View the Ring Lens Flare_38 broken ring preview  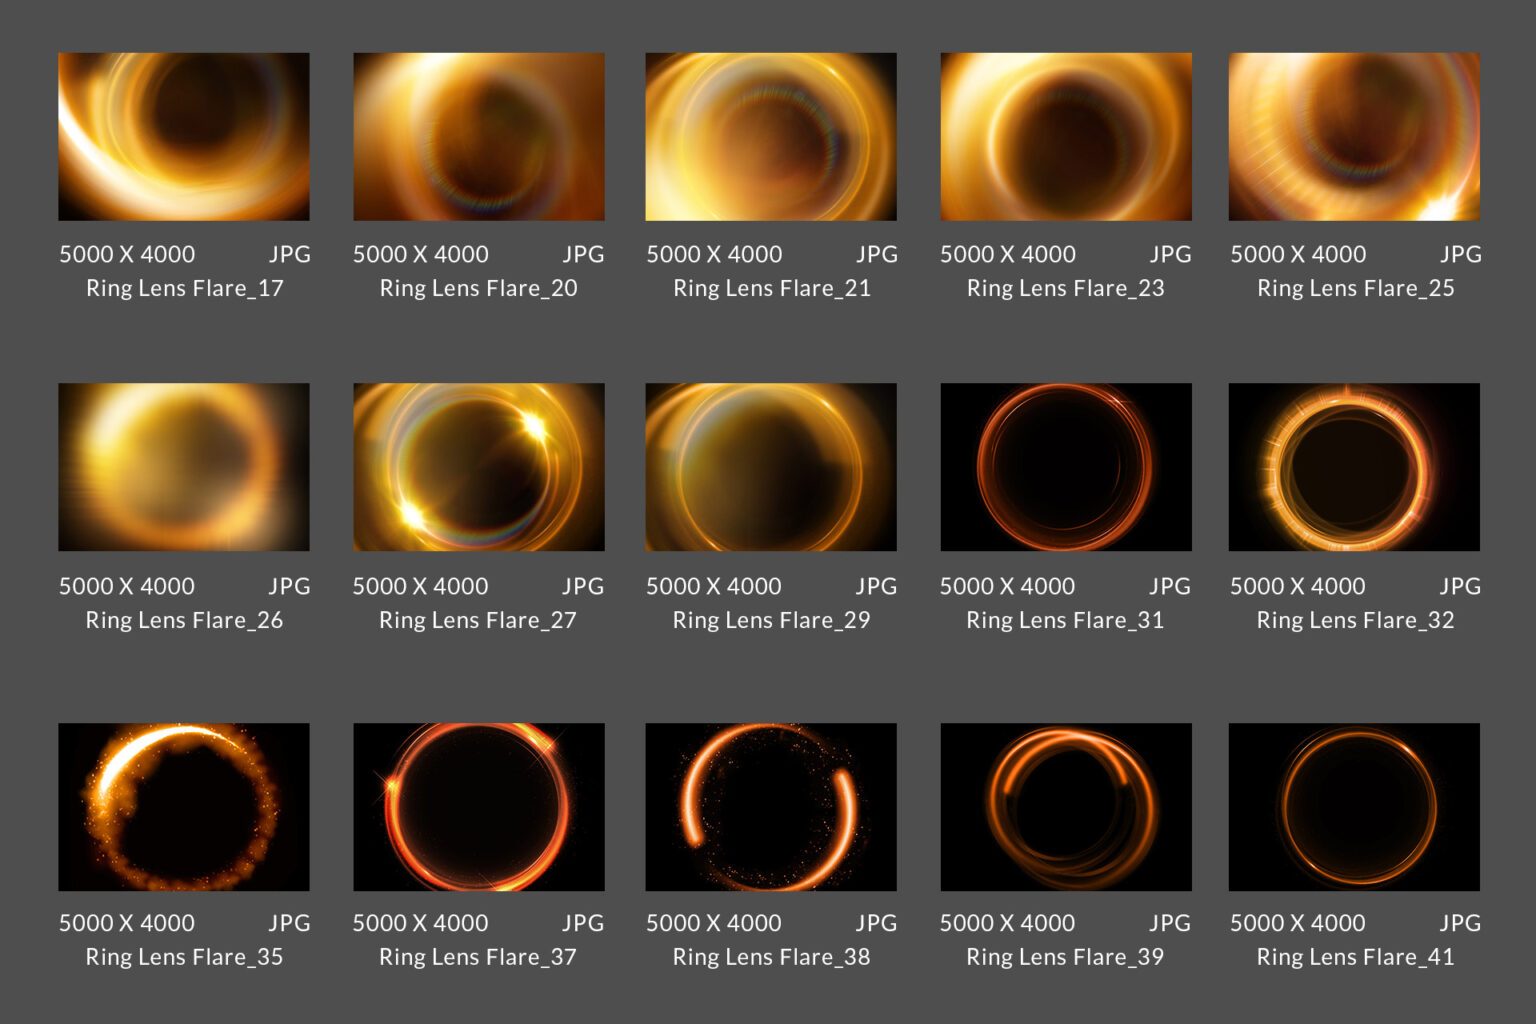click(x=771, y=806)
